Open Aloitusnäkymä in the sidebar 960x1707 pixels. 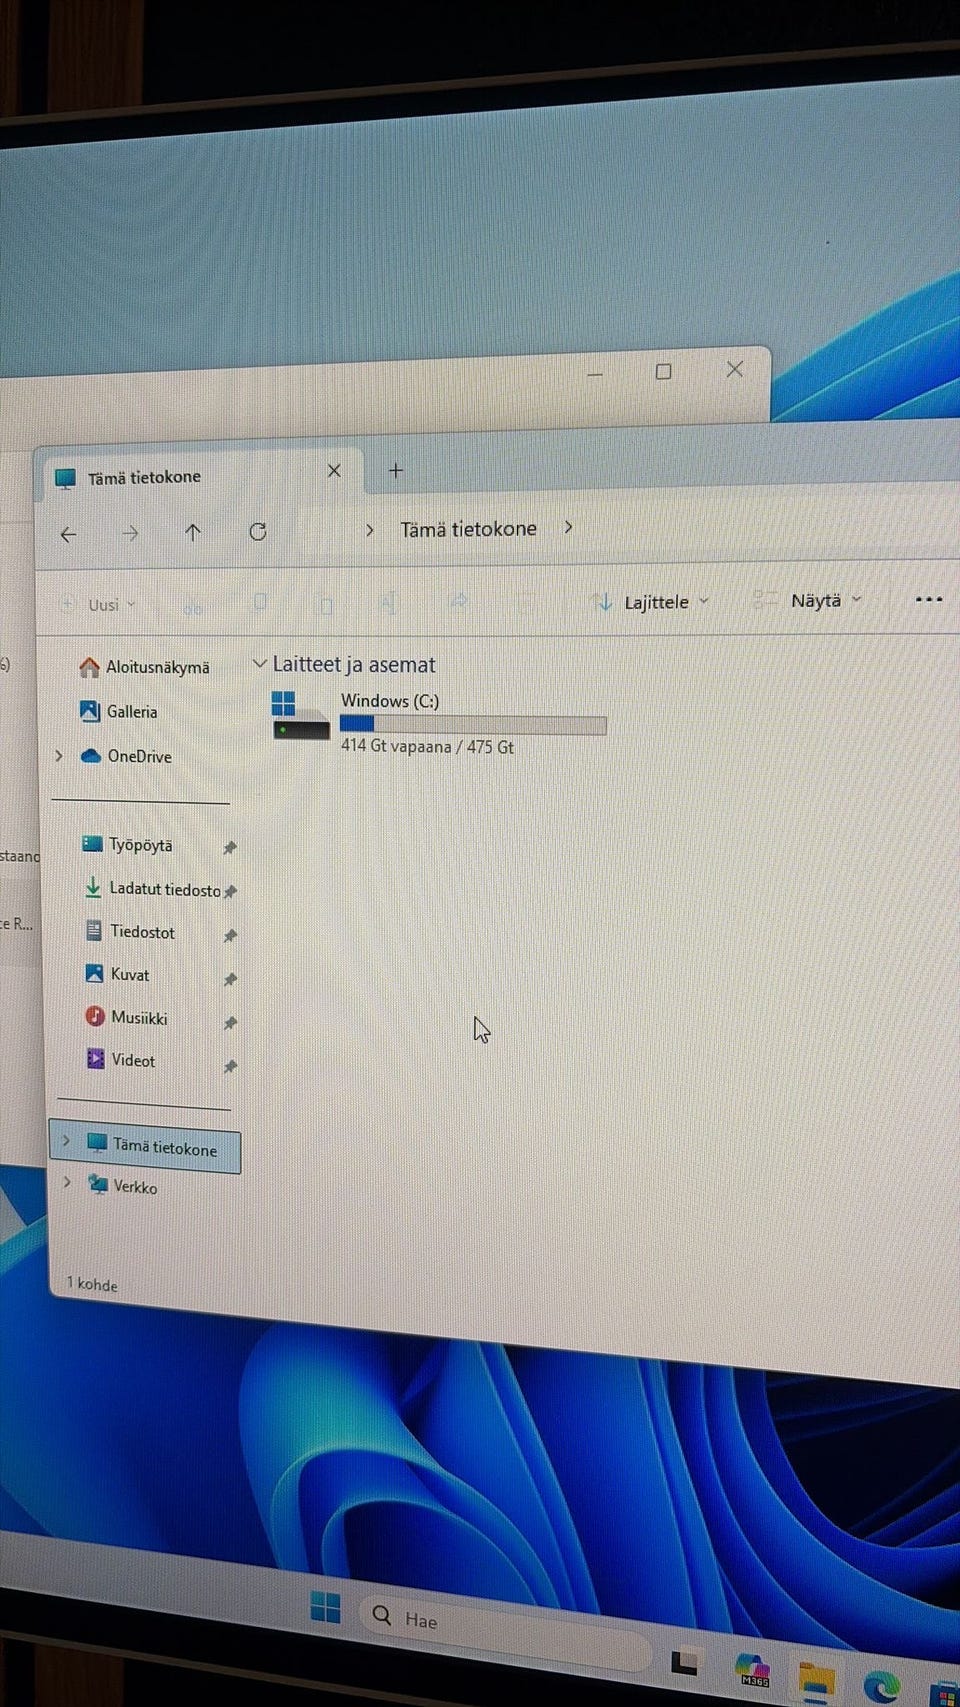145,667
